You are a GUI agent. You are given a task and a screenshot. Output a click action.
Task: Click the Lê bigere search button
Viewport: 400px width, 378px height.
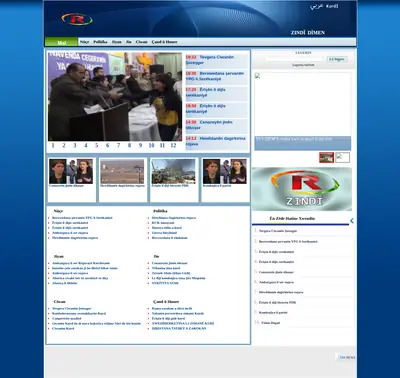(337, 59)
